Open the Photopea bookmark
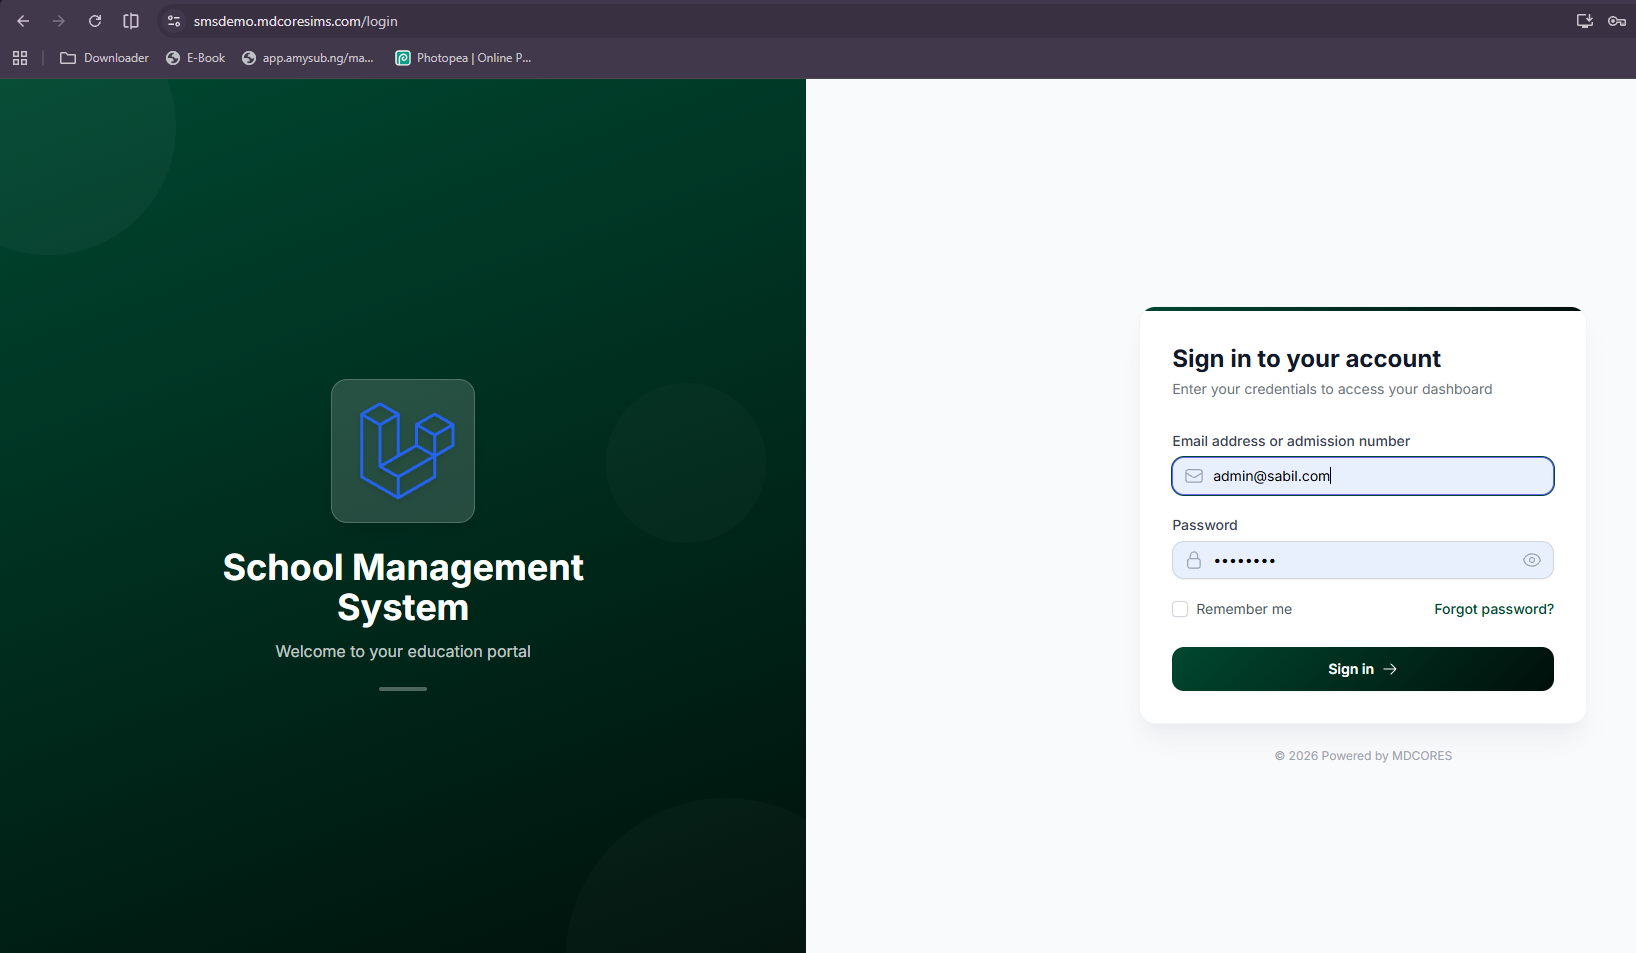Image resolution: width=1636 pixels, height=953 pixels. (x=463, y=58)
